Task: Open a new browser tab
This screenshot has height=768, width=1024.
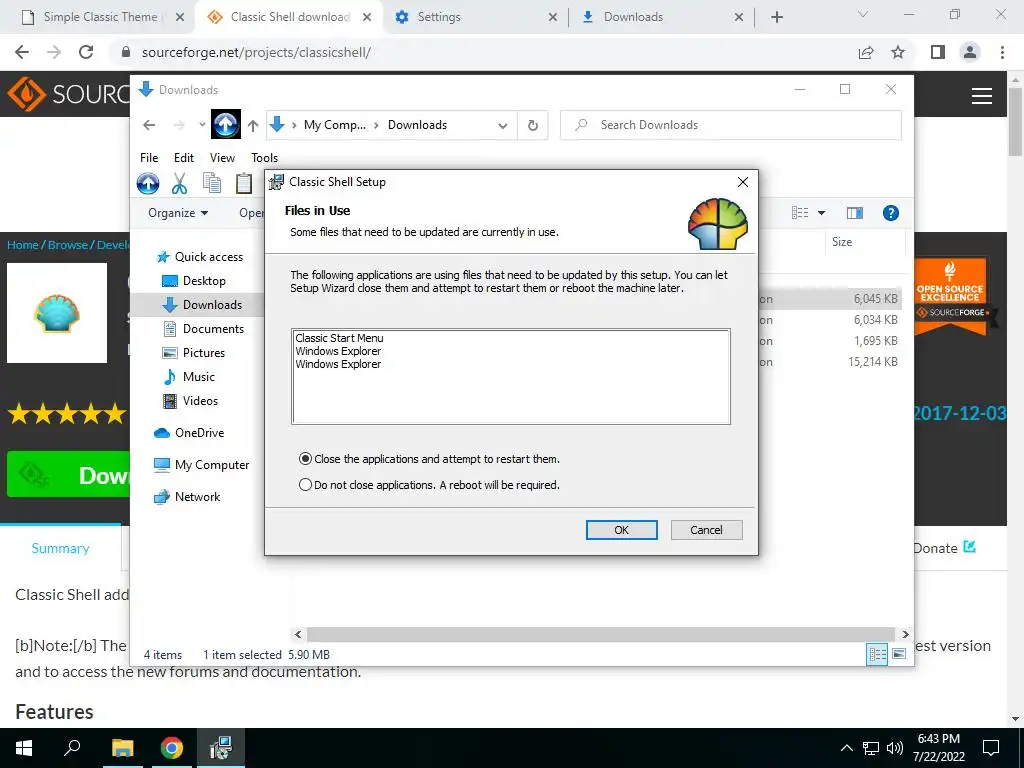Action: point(776,17)
